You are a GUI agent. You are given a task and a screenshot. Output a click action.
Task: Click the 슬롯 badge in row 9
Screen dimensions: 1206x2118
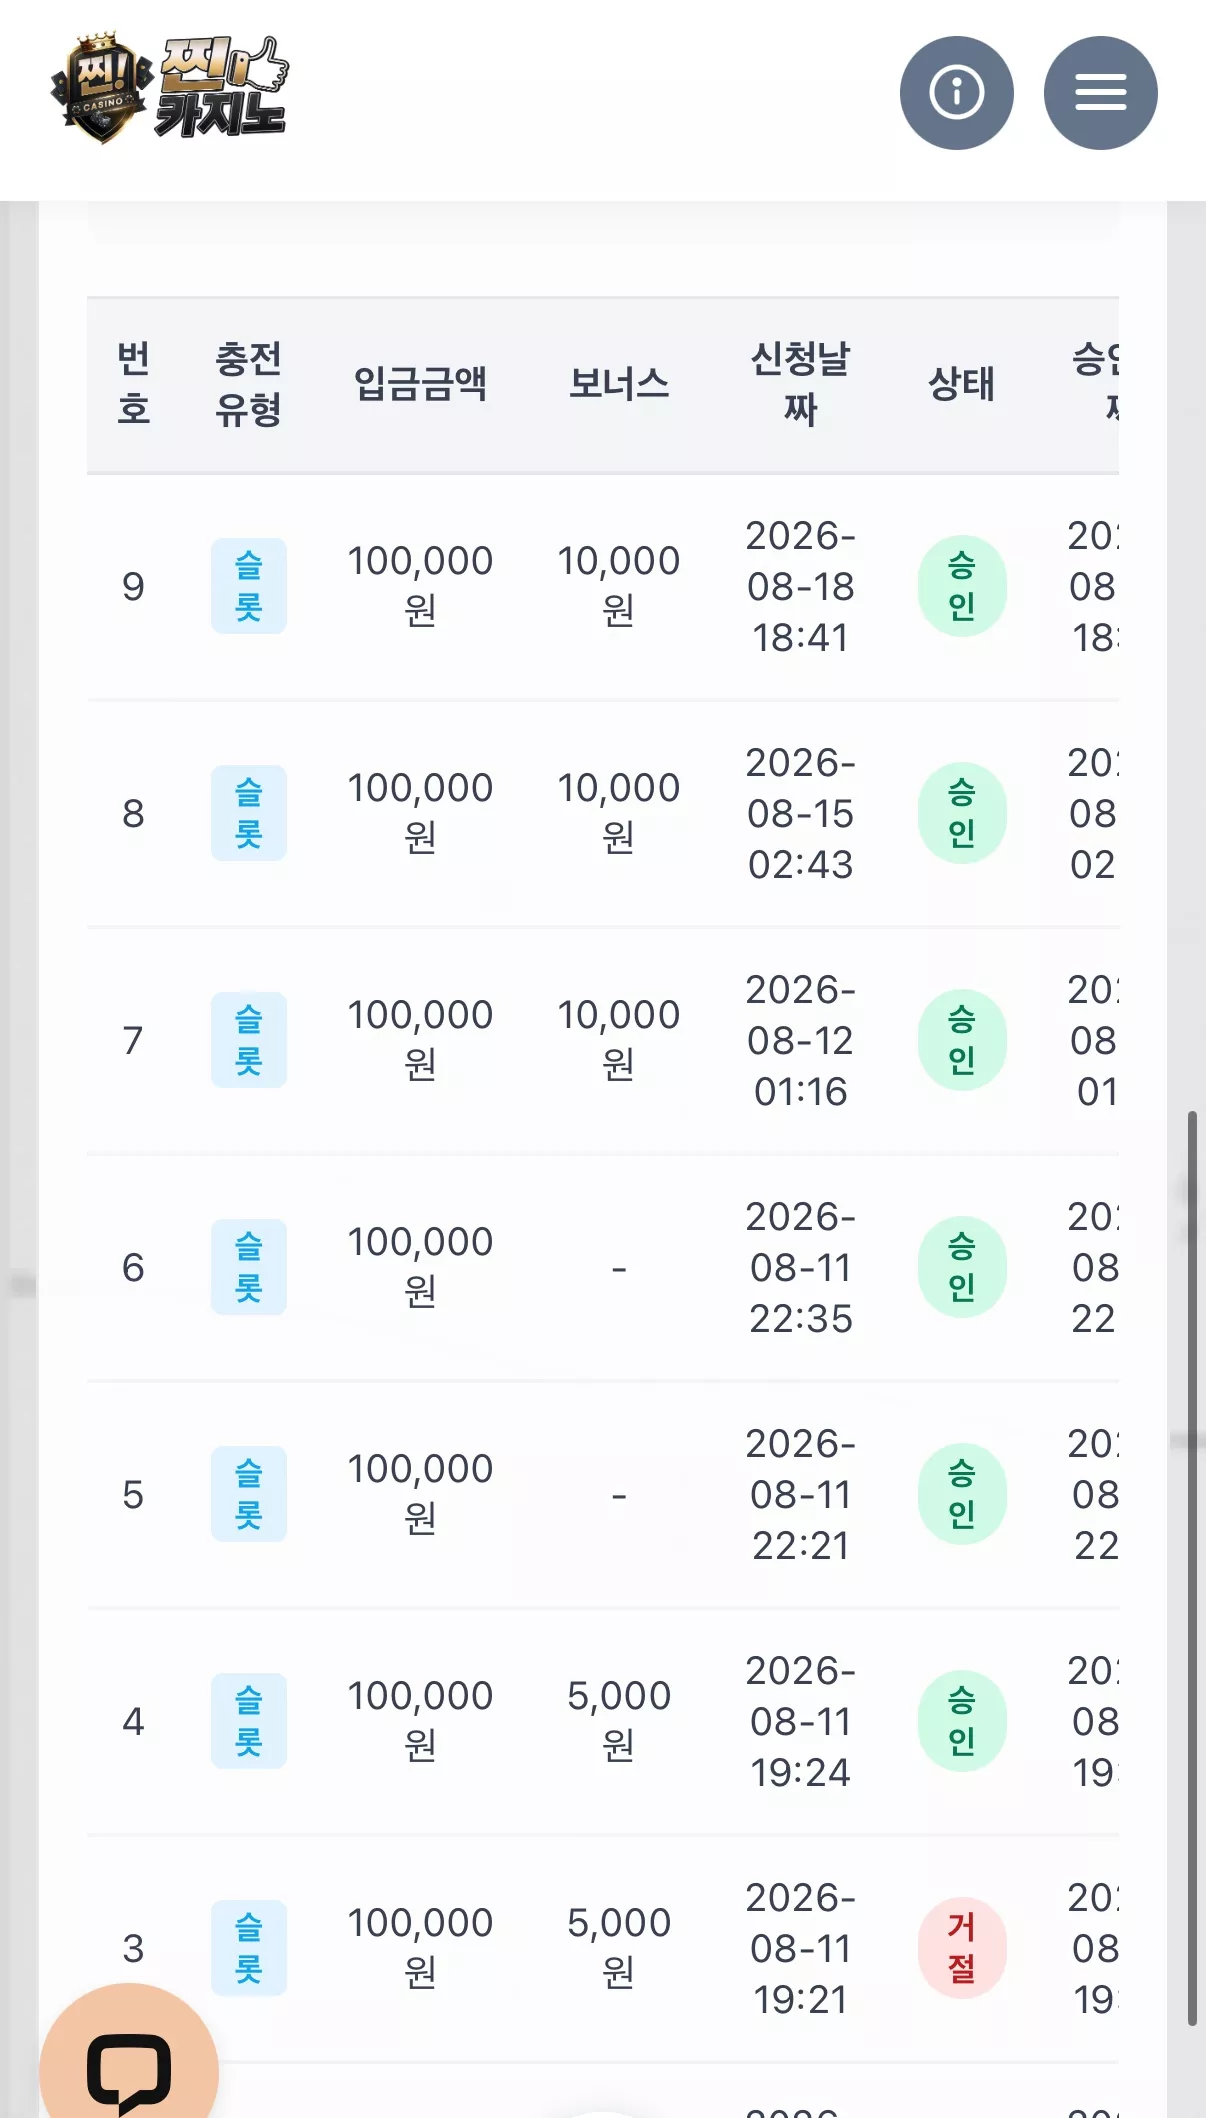[x=249, y=586]
